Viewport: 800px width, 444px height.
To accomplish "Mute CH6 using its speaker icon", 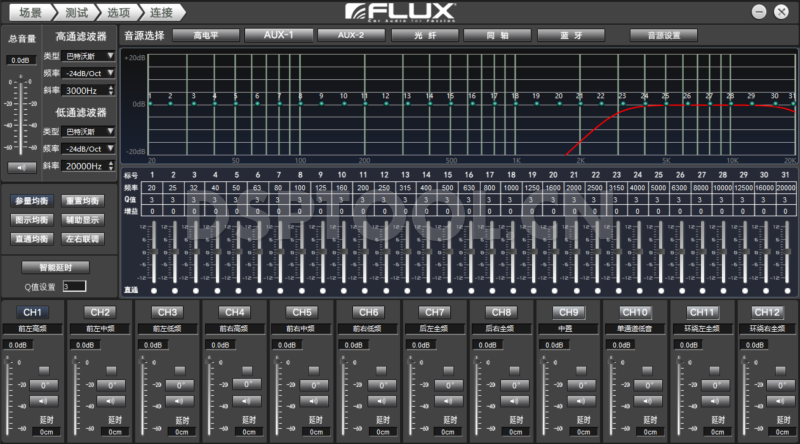I will [x=382, y=401].
